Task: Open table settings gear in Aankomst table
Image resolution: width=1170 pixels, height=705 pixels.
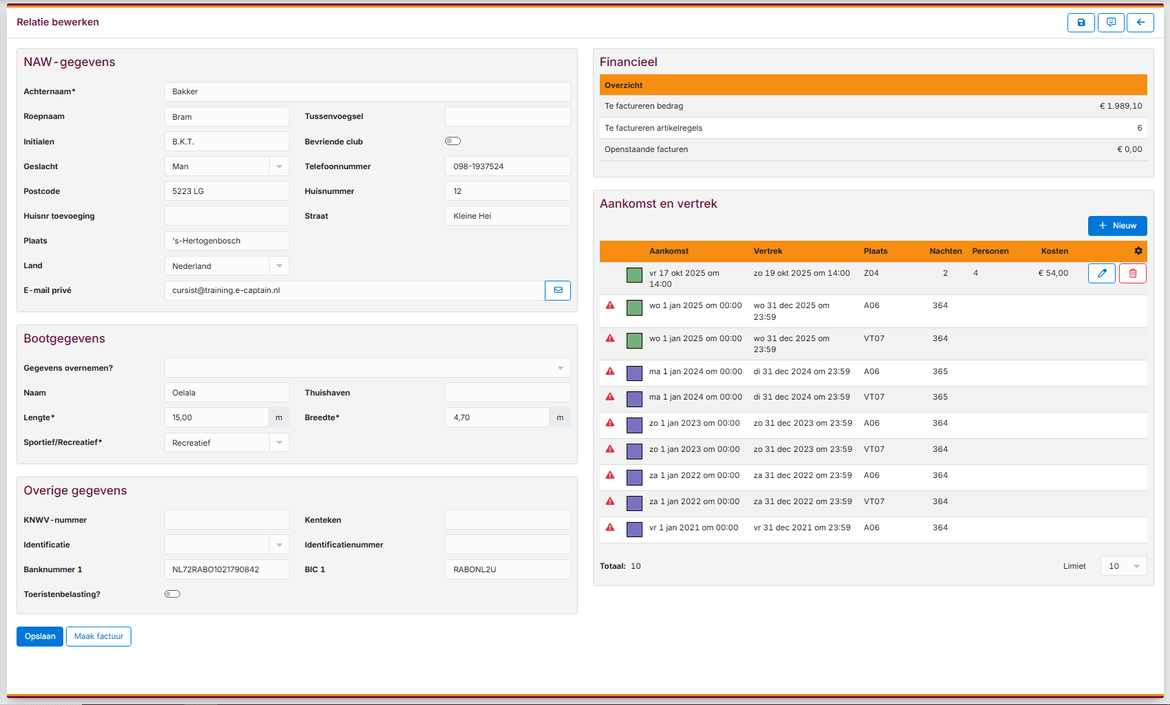Action: [x=1138, y=251]
